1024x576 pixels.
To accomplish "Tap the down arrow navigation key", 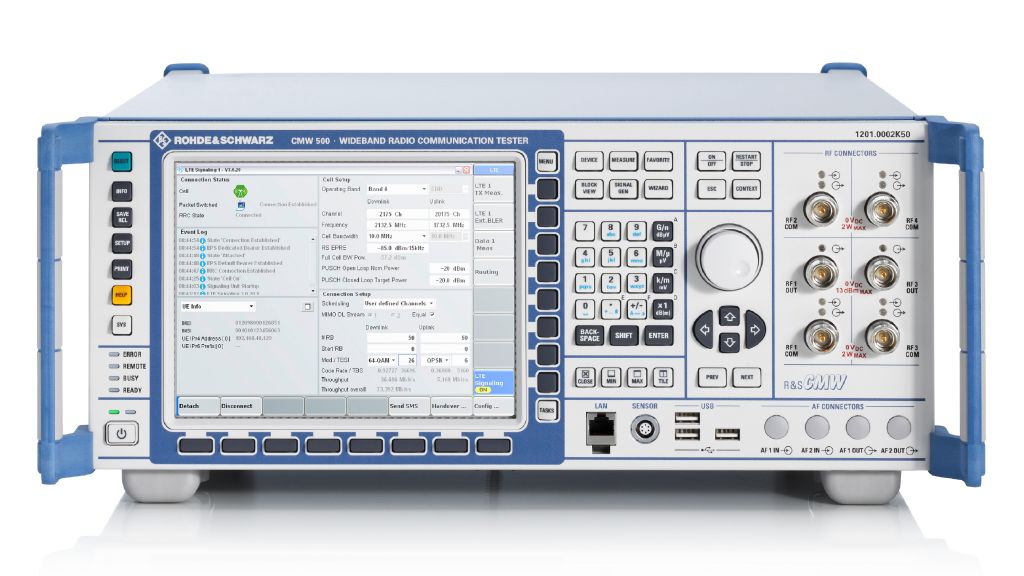I will (729, 342).
